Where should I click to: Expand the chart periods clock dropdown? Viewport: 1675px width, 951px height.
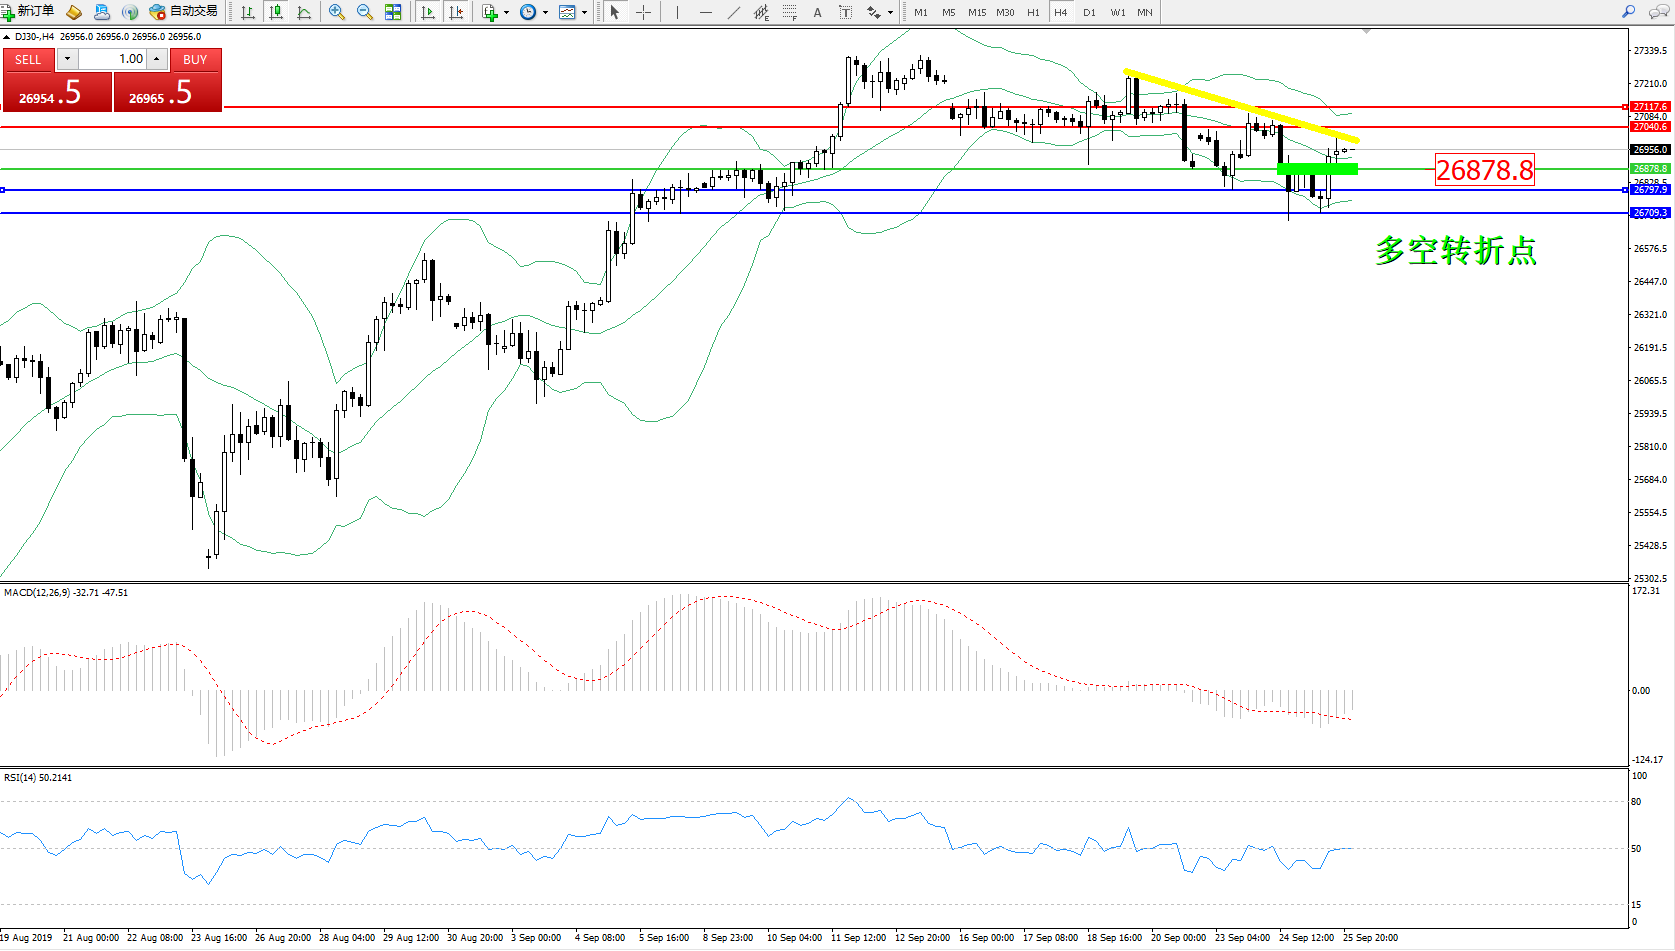[545, 13]
